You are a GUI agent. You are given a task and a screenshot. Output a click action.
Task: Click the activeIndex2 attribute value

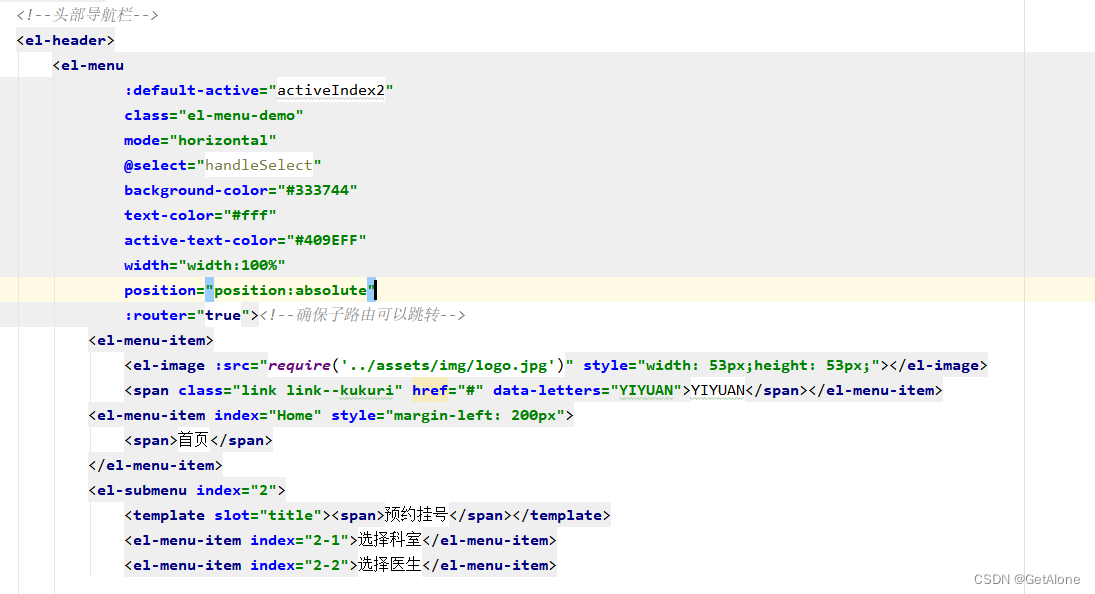click(331, 91)
